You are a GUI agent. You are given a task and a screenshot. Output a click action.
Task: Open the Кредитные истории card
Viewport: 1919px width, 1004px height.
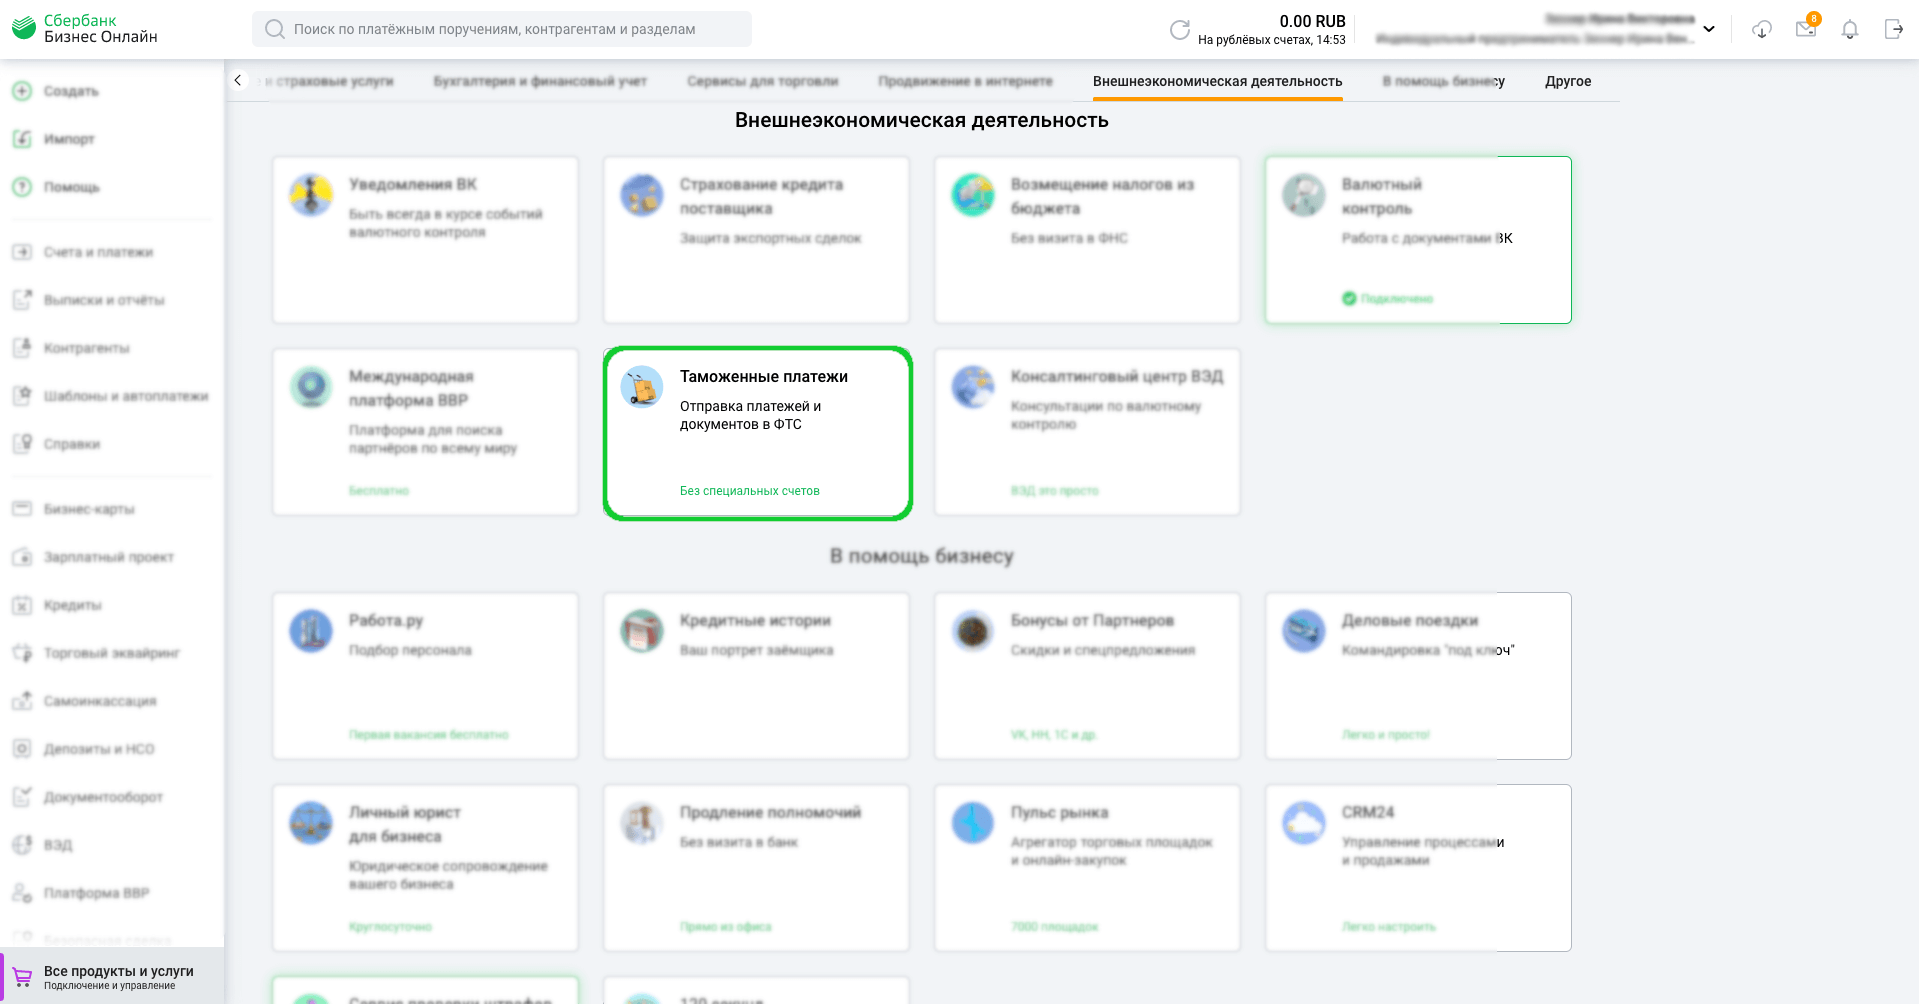(756, 676)
